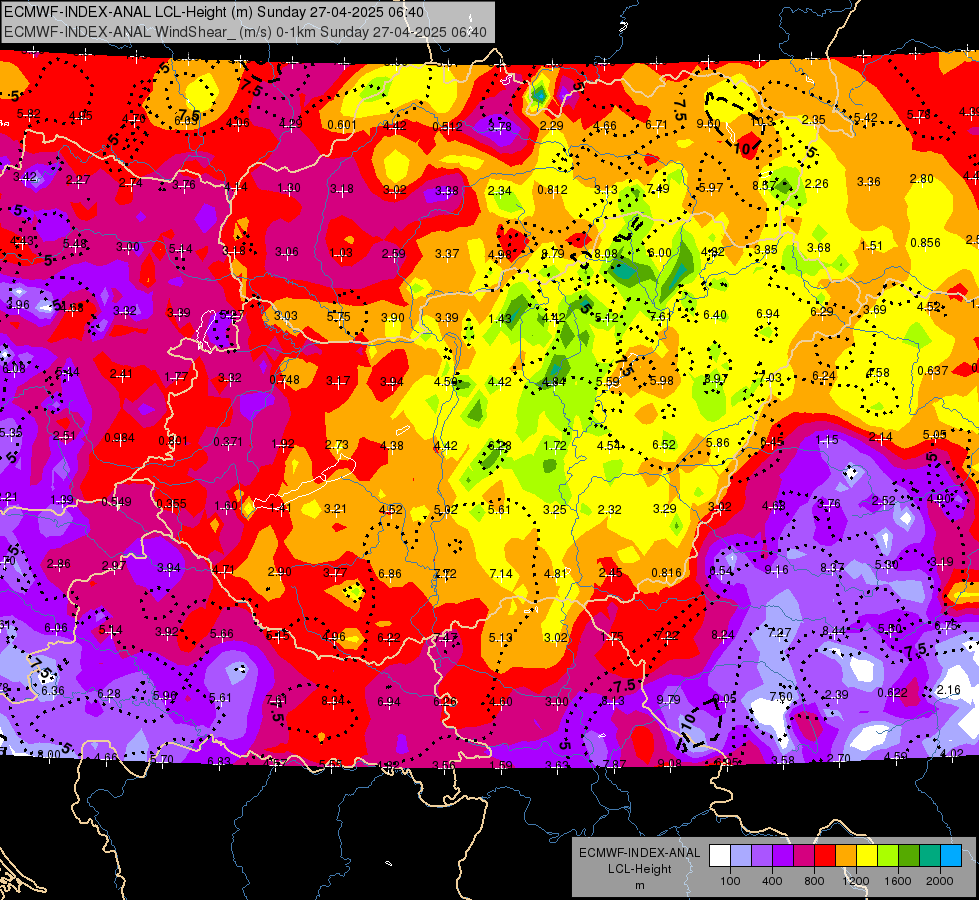The height and width of the screenshot is (900, 979).
Task: Click the wind shear value 7.14
Action: point(501,573)
